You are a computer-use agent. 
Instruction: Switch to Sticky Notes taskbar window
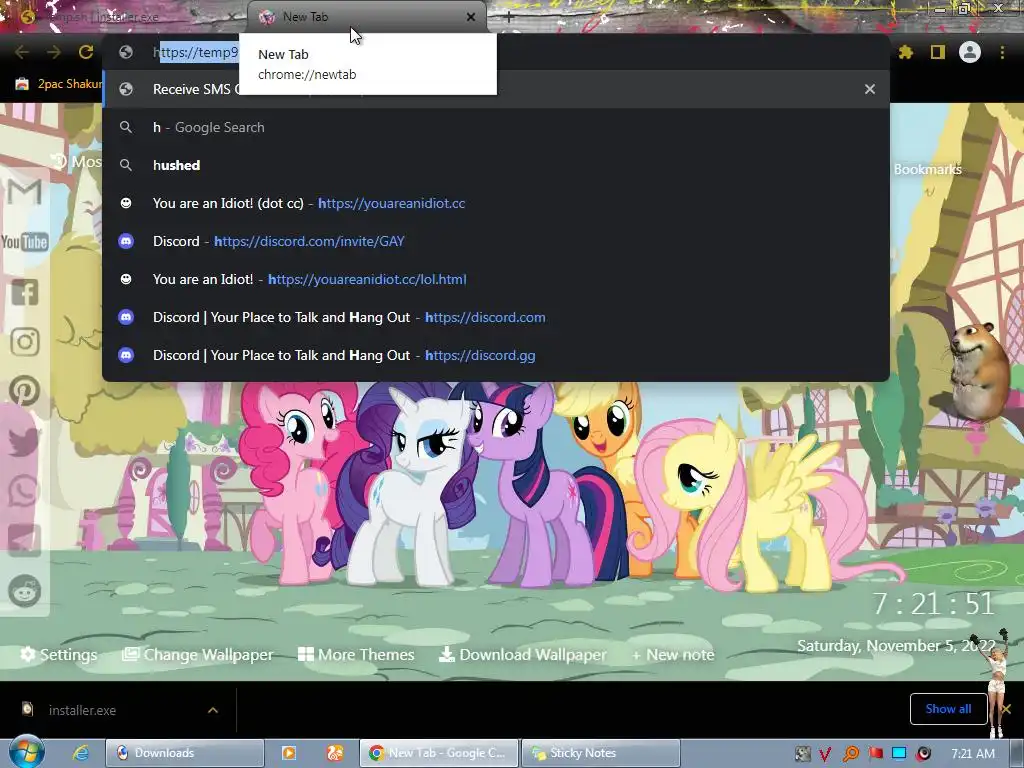[x=601, y=753]
